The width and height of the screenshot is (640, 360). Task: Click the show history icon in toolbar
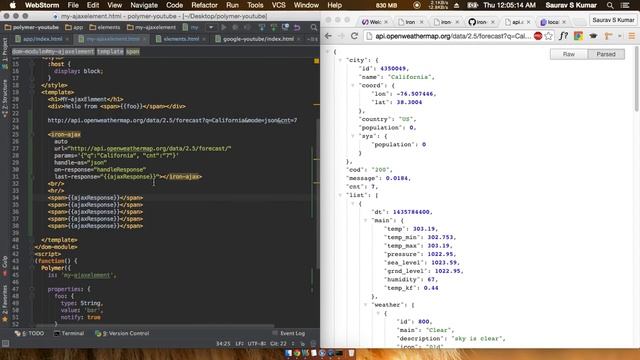coord(285,27)
